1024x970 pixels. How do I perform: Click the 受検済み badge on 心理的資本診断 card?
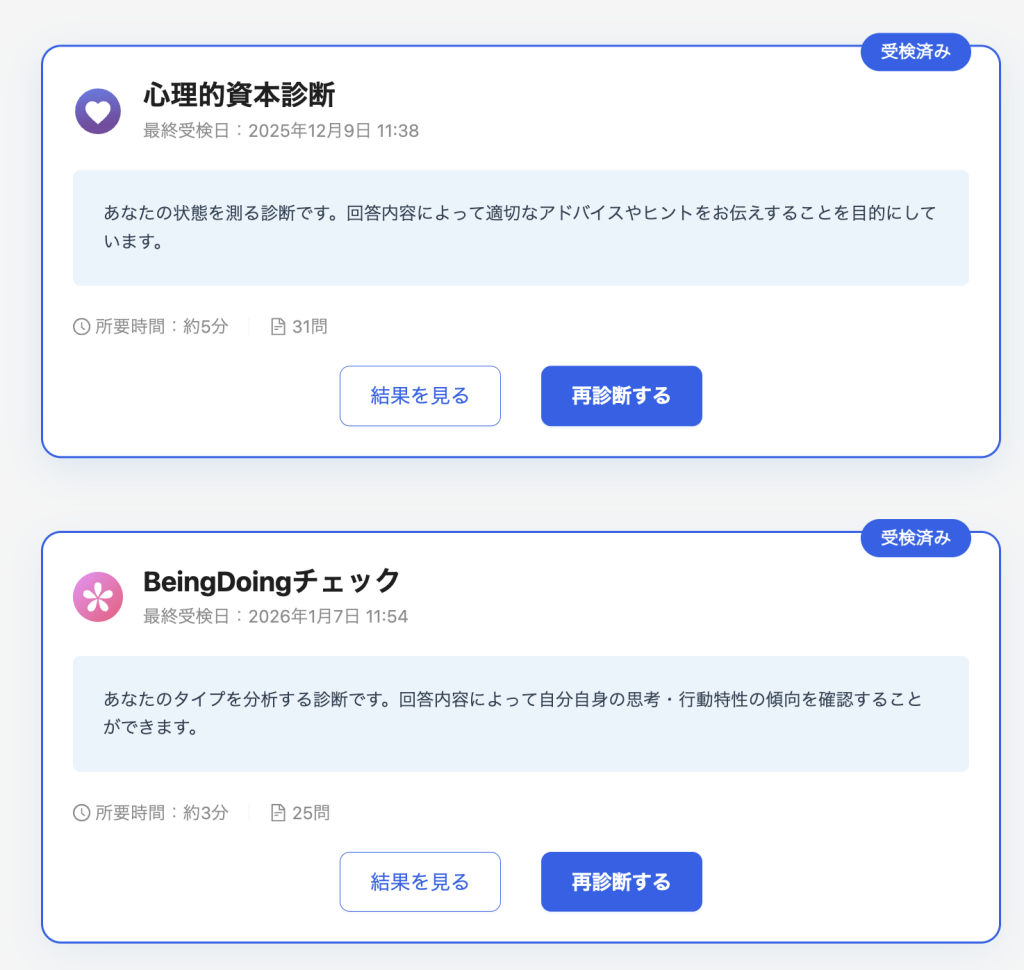coord(915,52)
